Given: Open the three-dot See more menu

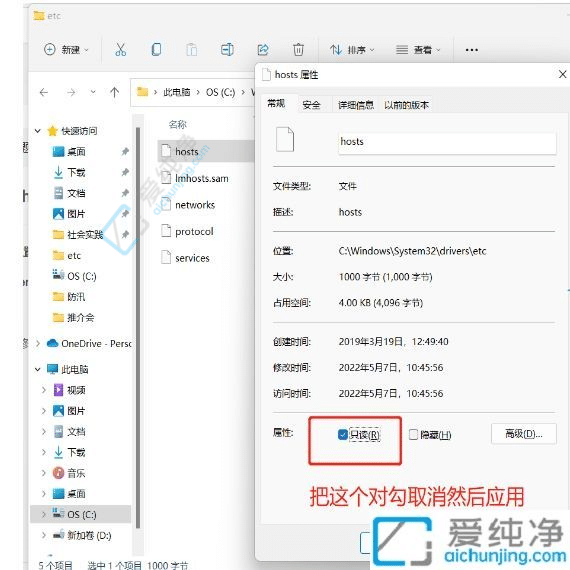Looking at the screenshot, I should coord(471,50).
